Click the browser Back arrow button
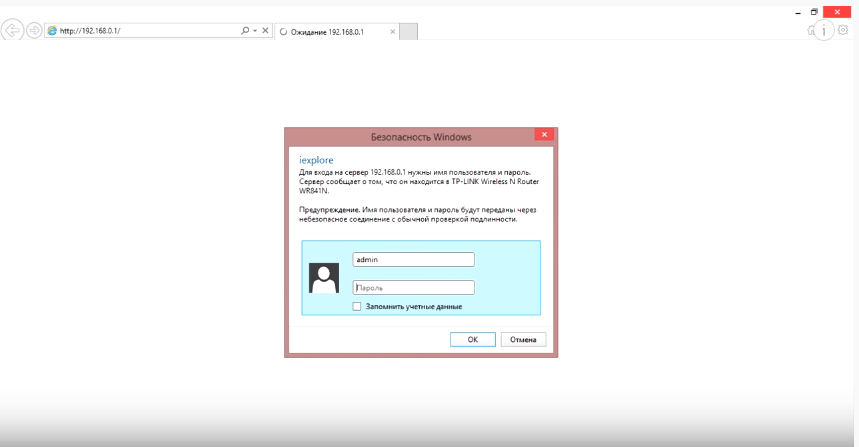Screen dimensions: 859x447 pyautogui.click(x=13, y=31)
